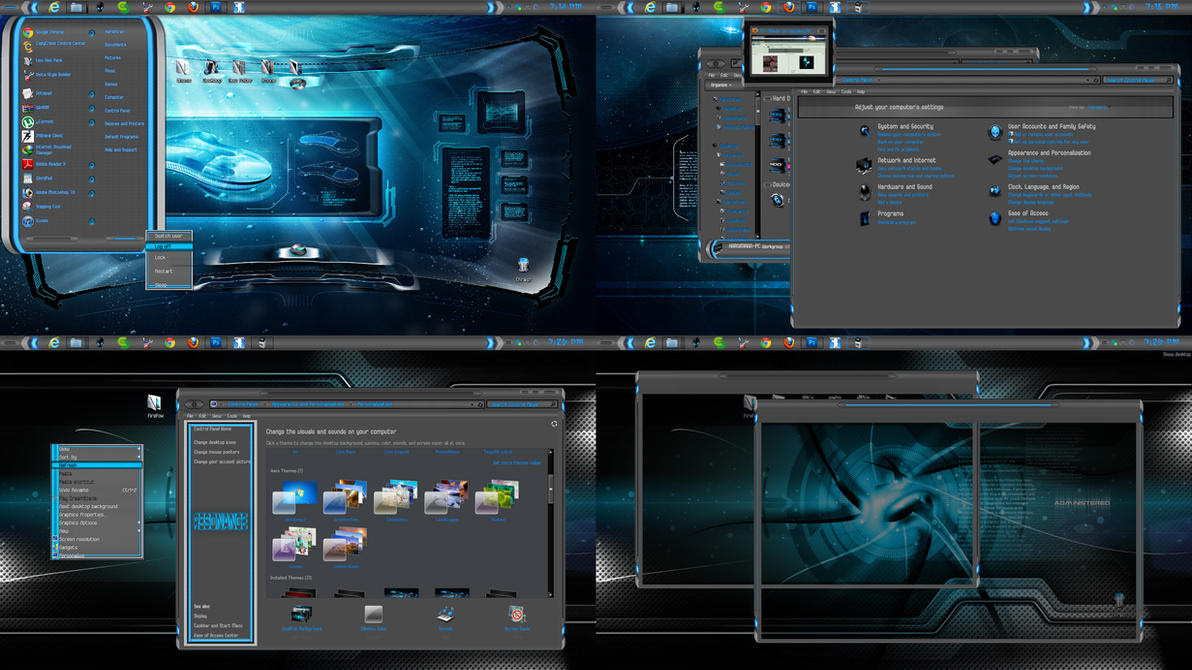Click Show desktop button in bottom-right screenshot

coord(1176,354)
